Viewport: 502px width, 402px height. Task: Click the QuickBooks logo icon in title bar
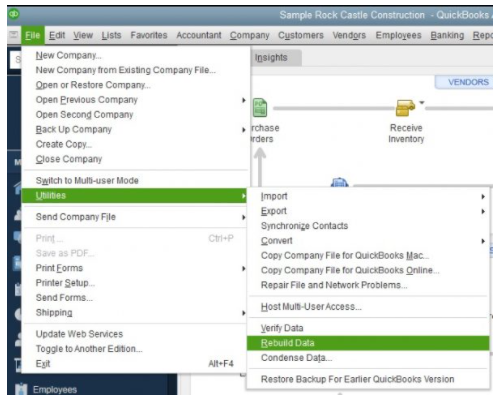(x=14, y=14)
